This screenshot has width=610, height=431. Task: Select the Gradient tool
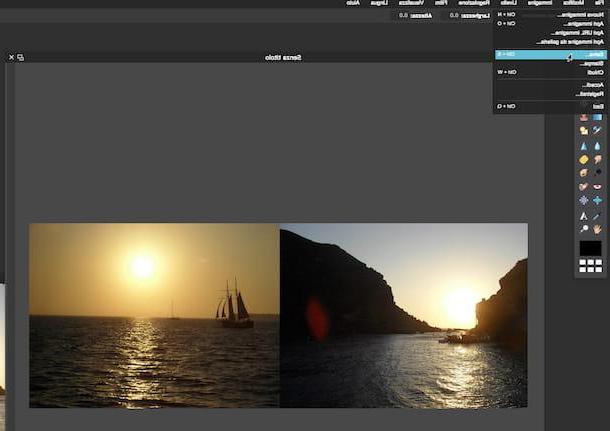coord(597,117)
